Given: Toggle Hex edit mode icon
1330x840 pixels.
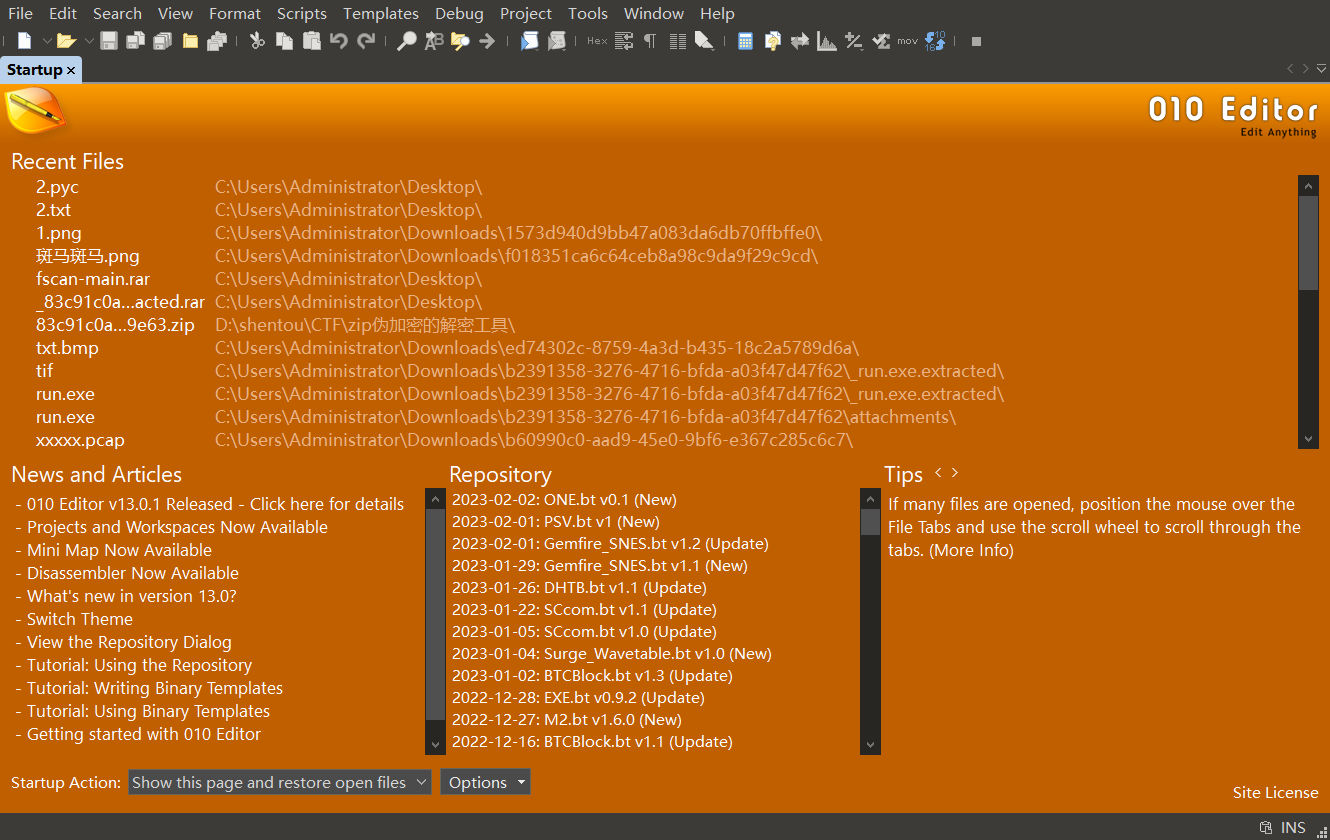Looking at the screenshot, I should tap(597, 41).
